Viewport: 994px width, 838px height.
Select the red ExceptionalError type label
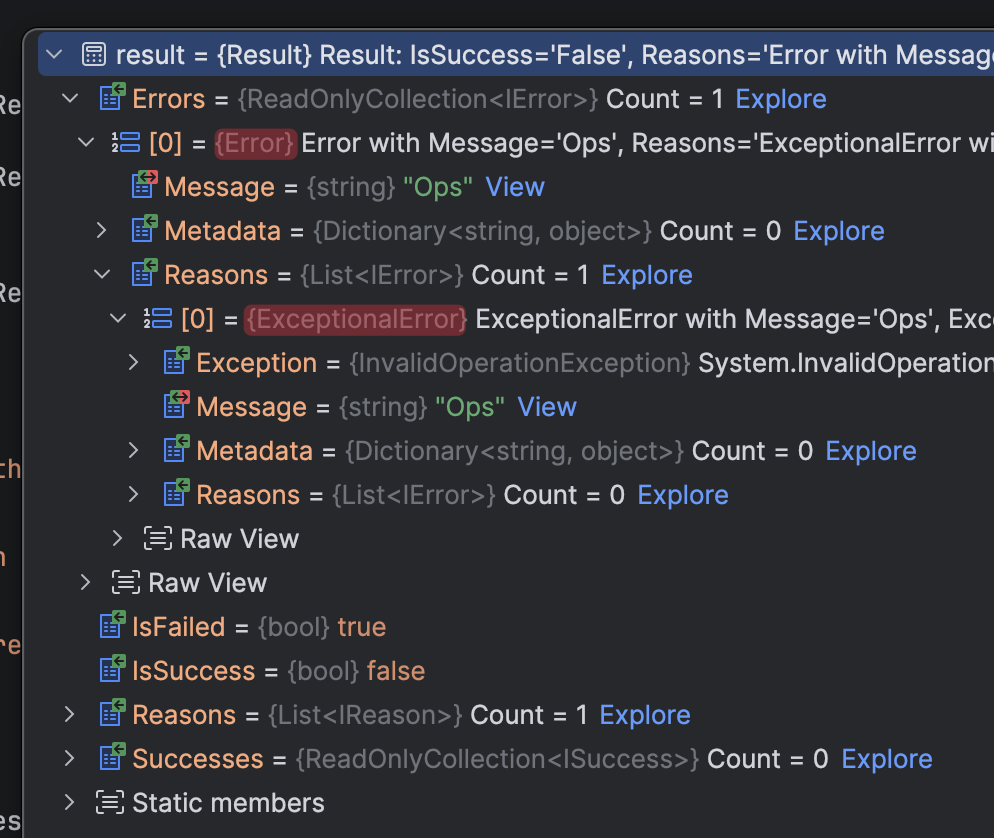point(356,319)
